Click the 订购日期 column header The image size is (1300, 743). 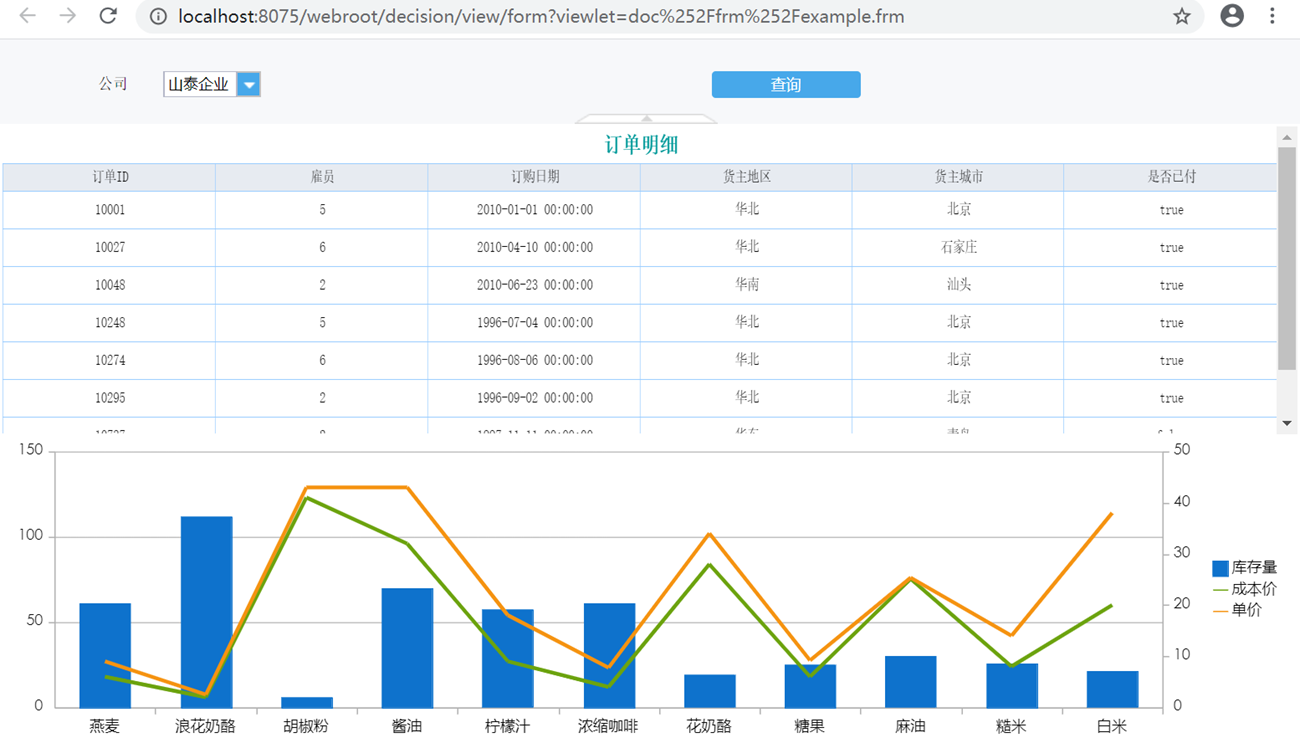coord(535,177)
